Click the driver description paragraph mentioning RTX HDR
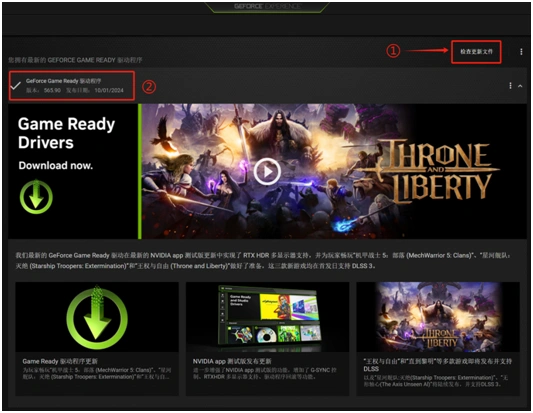The width and height of the screenshot is (533, 413). pos(263,260)
